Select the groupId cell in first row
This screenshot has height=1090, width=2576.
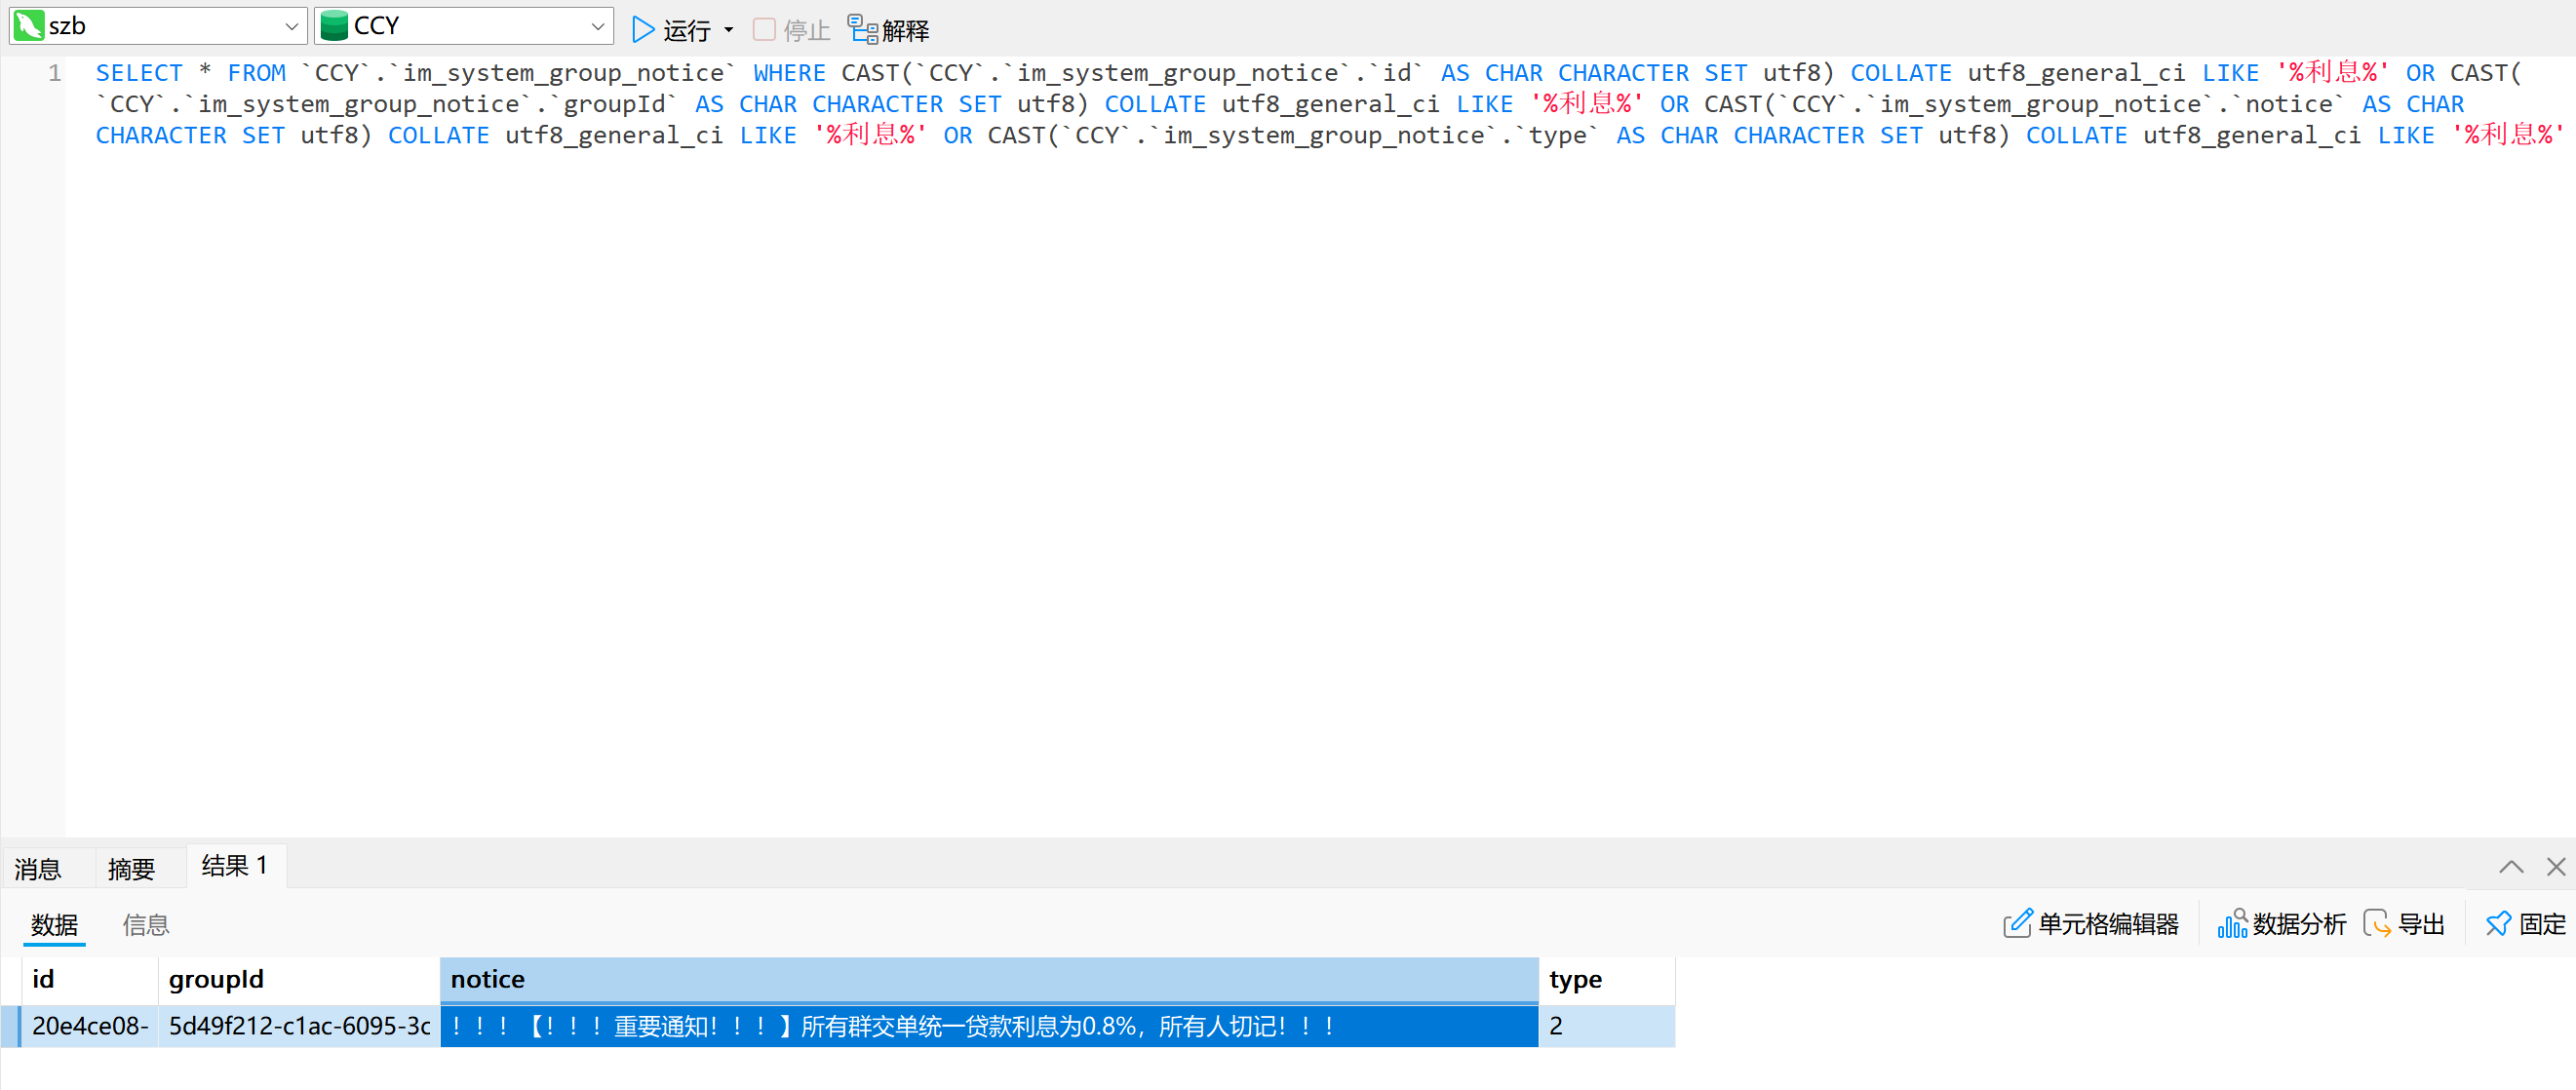[x=298, y=1026]
